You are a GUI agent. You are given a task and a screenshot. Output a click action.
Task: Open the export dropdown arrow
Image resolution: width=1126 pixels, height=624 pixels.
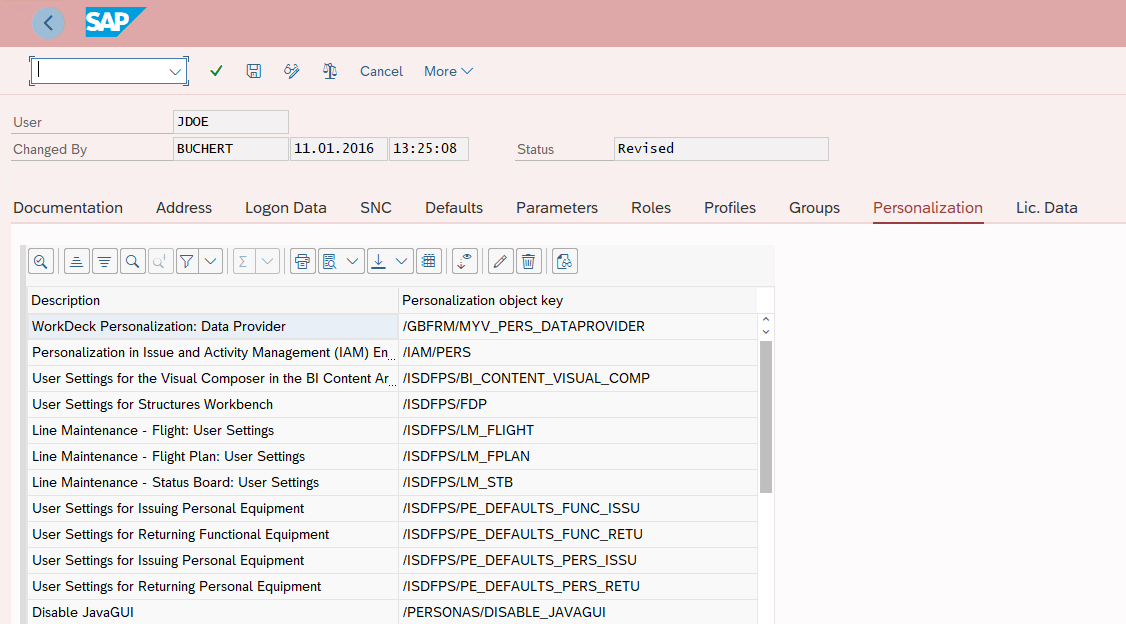point(401,261)
